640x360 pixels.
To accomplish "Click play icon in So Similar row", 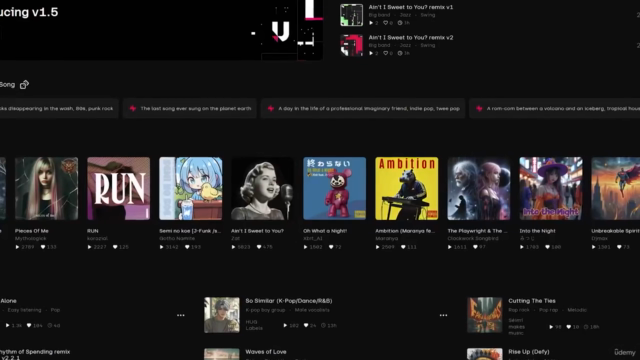I will [285, 325].
